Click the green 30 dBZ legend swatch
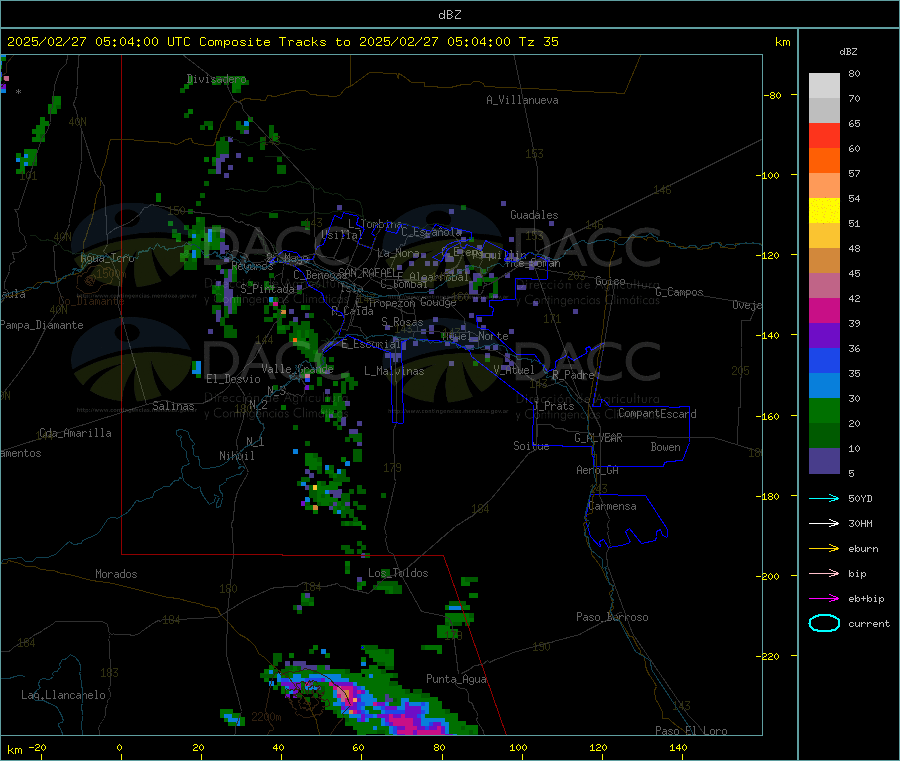Screen dimensions: 900x761 click(824, 410)
